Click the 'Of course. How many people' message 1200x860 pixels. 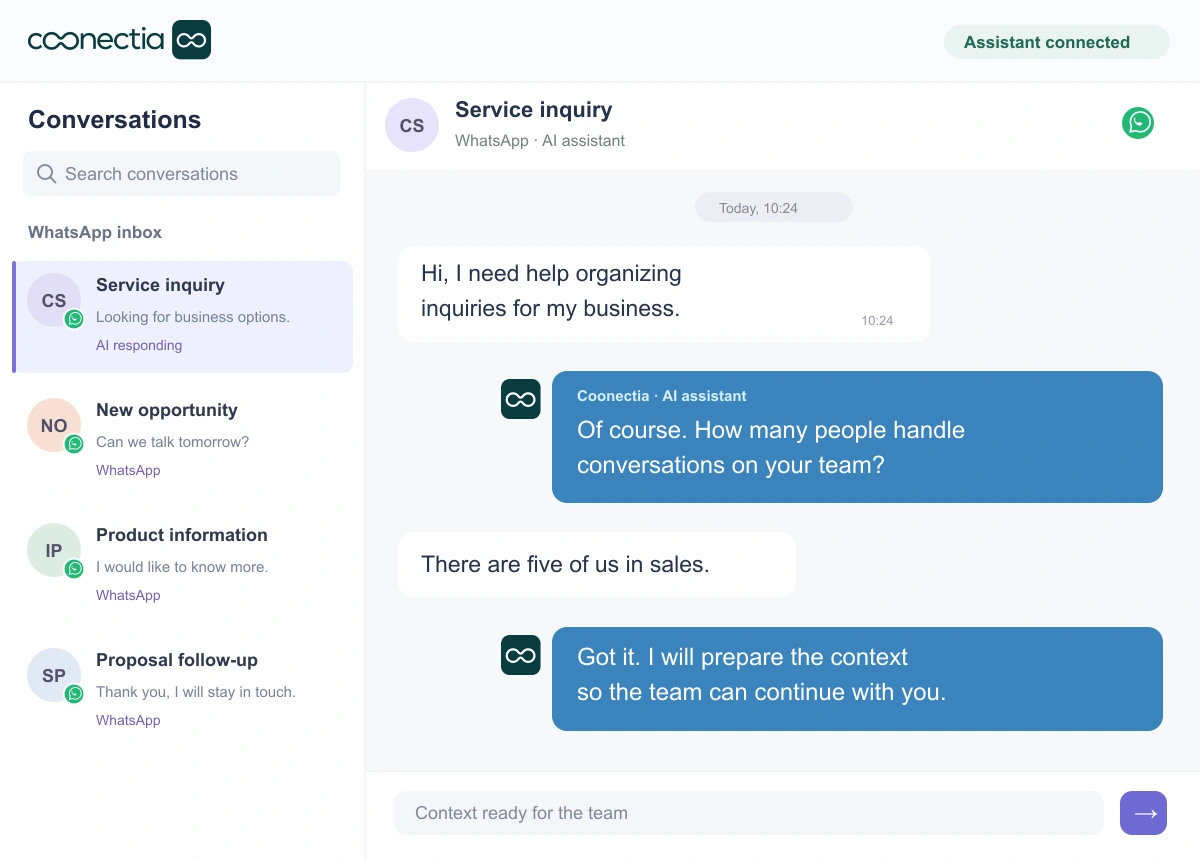coord(857,437)
